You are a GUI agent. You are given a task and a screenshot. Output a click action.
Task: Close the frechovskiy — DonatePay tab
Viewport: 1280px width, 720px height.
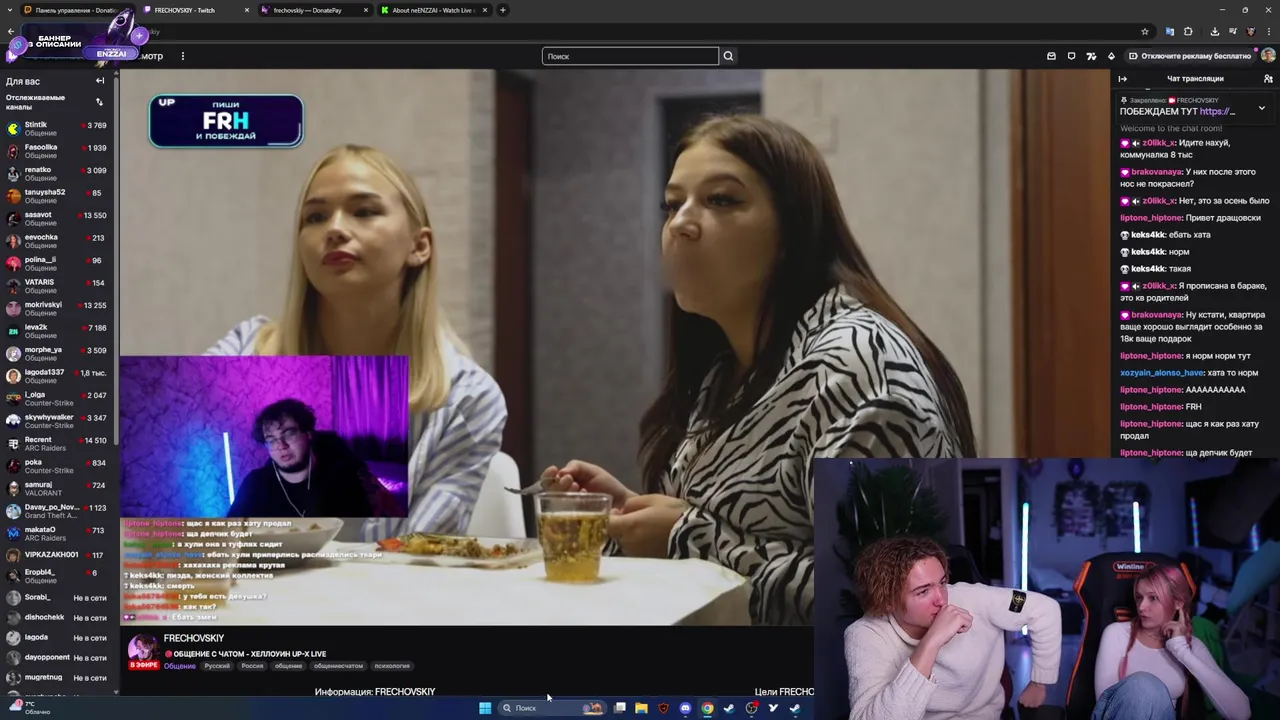point(365,10)
